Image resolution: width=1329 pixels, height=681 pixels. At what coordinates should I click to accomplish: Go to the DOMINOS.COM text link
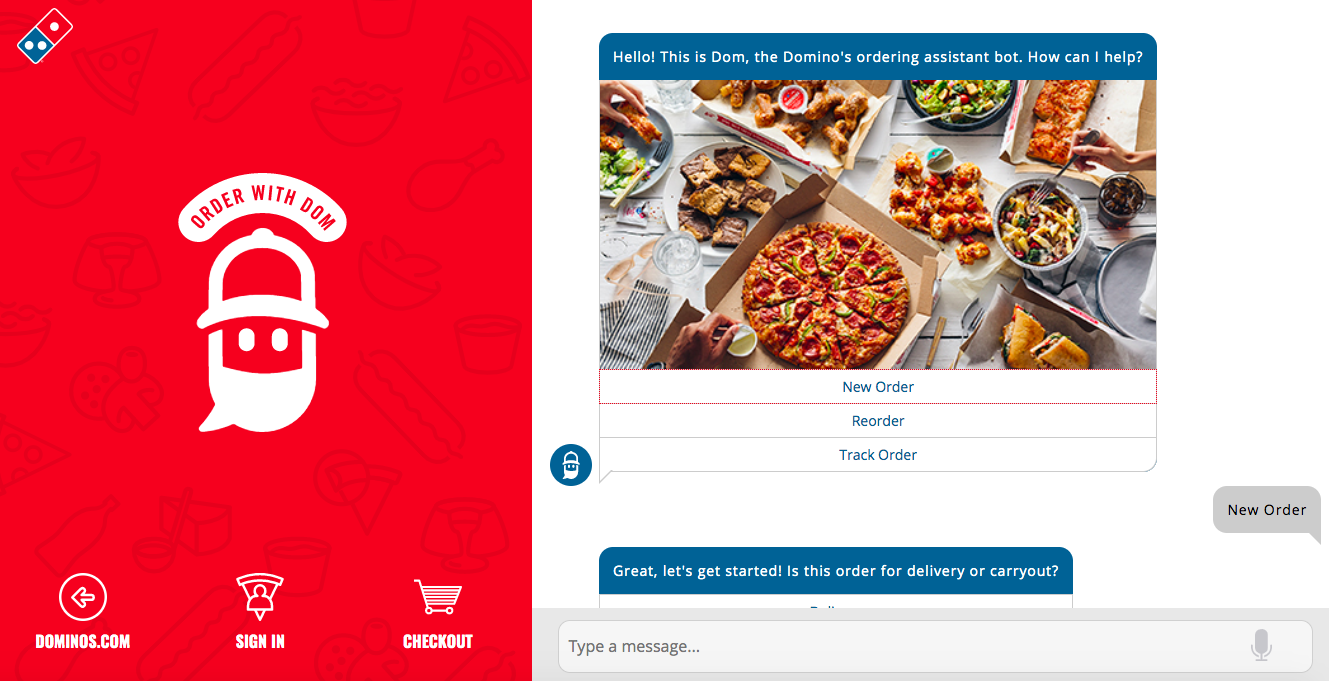[83, 642]
